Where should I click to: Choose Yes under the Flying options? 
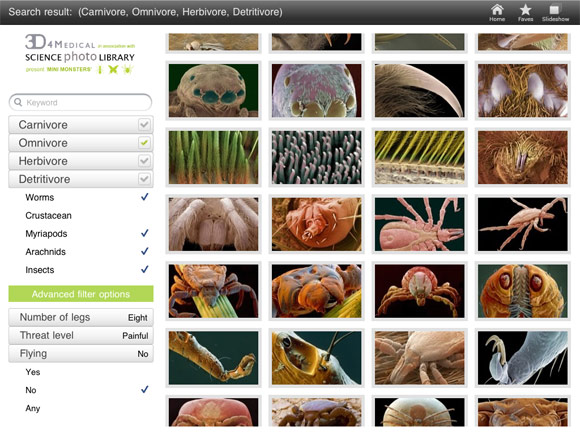(33, 372)
